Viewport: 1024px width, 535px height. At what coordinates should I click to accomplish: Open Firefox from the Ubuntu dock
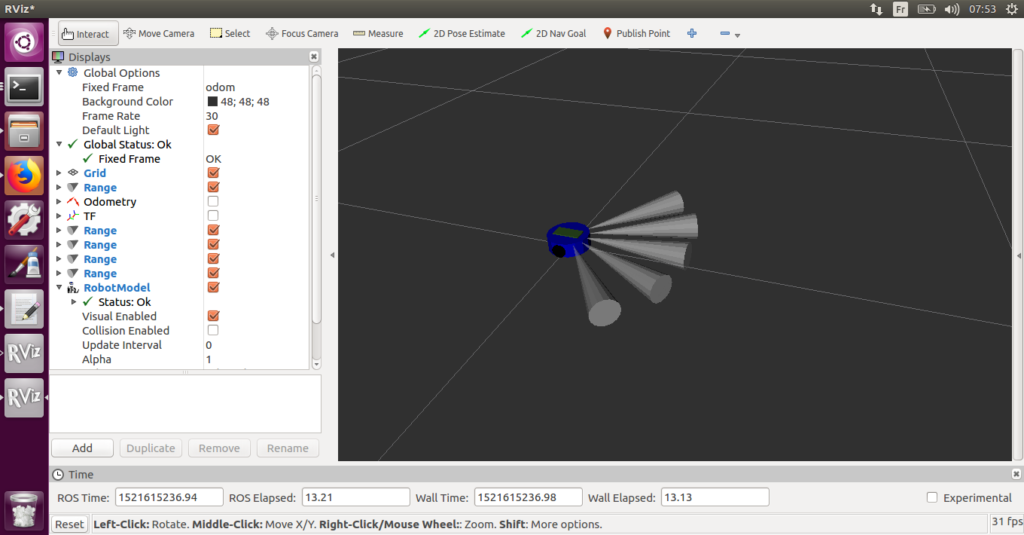(24, 176)
